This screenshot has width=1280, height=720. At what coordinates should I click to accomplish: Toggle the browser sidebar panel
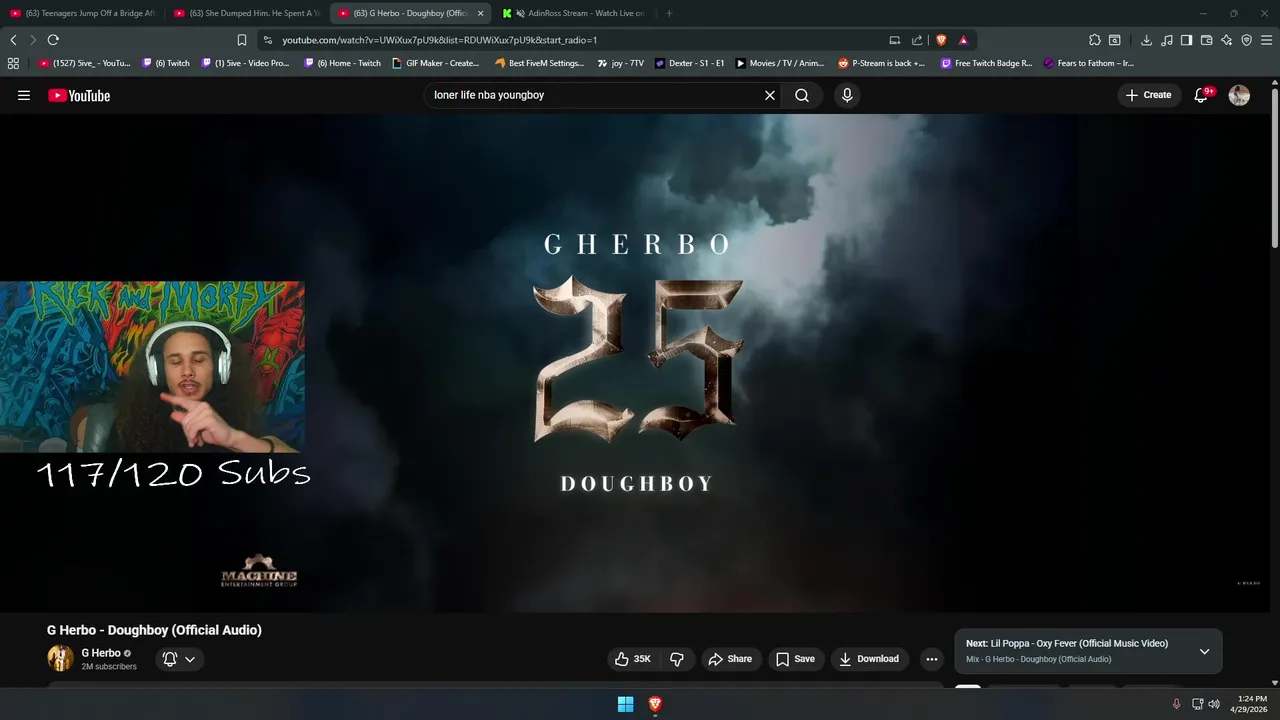pos(1186,40)
